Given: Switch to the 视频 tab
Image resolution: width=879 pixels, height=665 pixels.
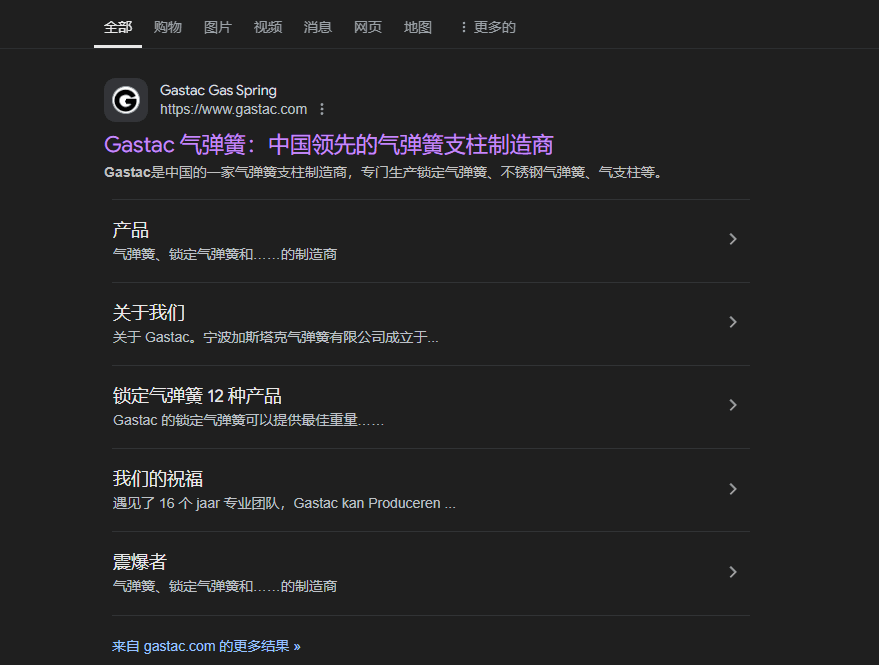Looking at the screenshot, I should (x=267, y=27).
